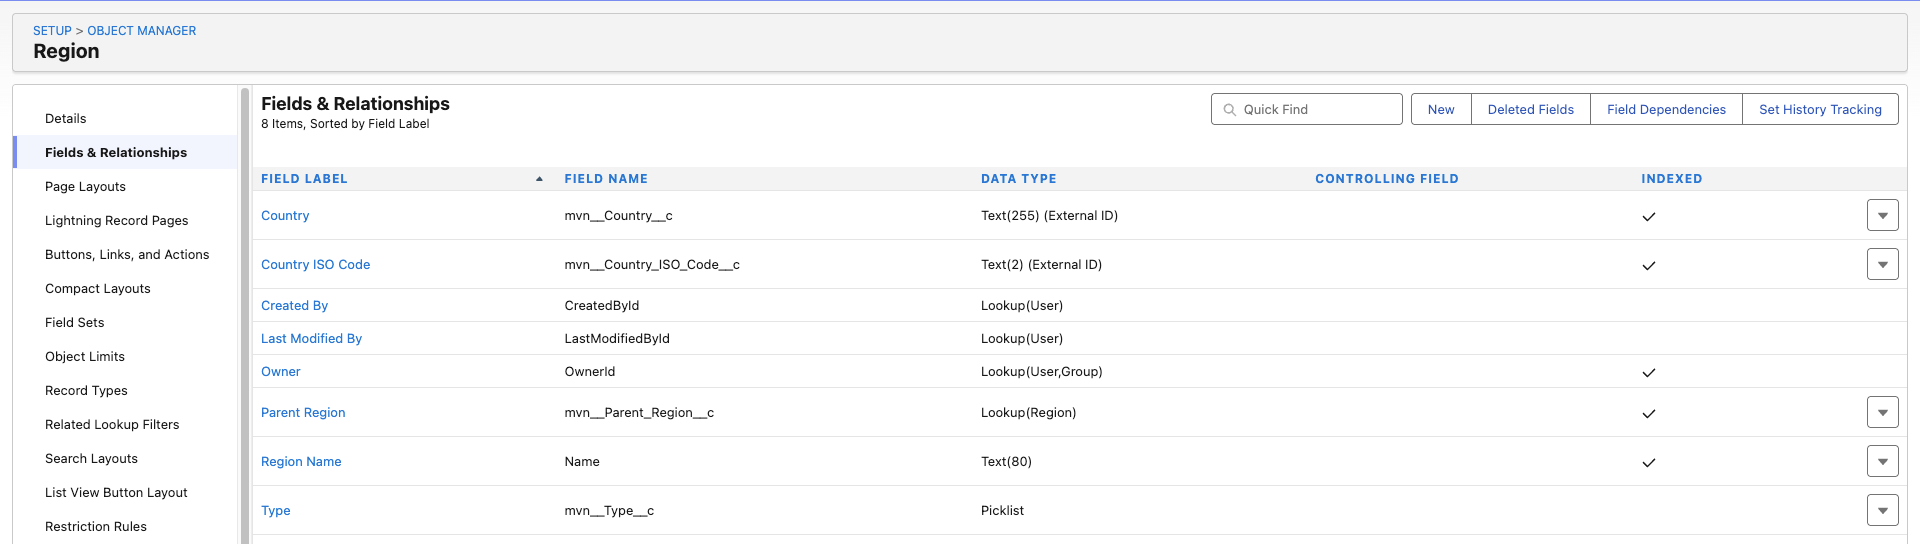Image resolution: width=1920 pixels, height=544 pixels.
Task: Open Deleted Fields
Action: [x=1530, y=109]
